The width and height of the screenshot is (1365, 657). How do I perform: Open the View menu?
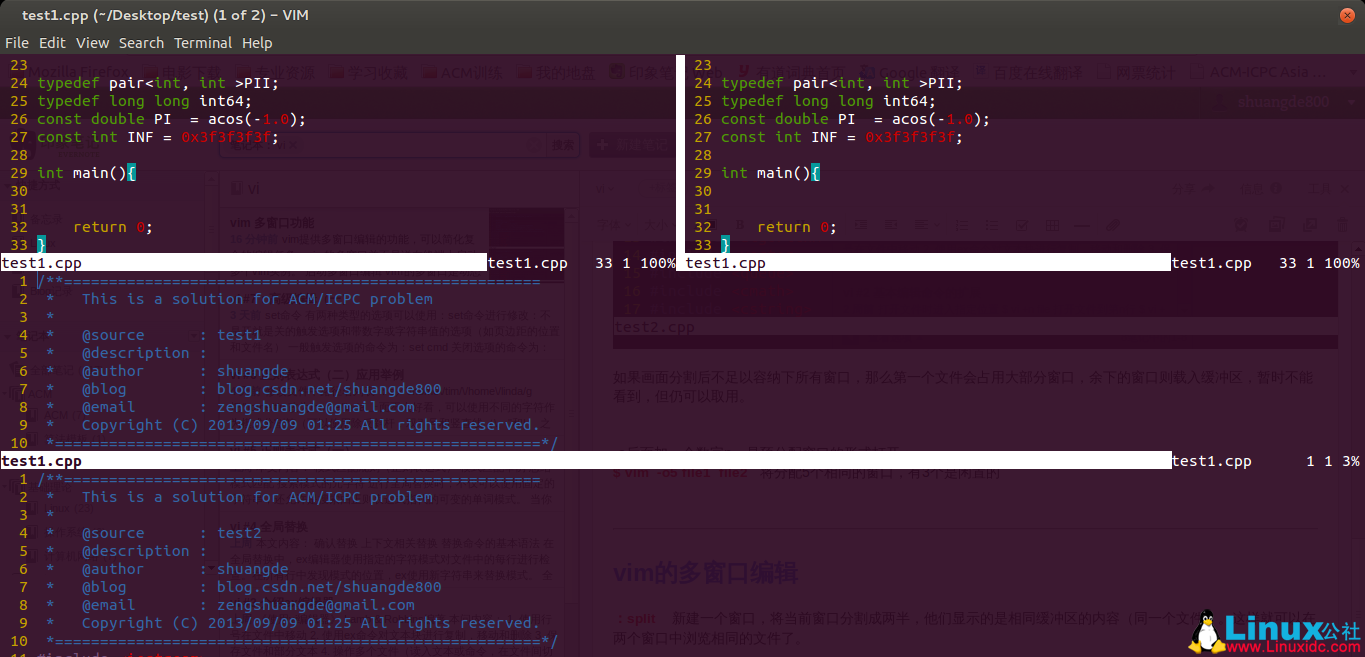[92, 43]
